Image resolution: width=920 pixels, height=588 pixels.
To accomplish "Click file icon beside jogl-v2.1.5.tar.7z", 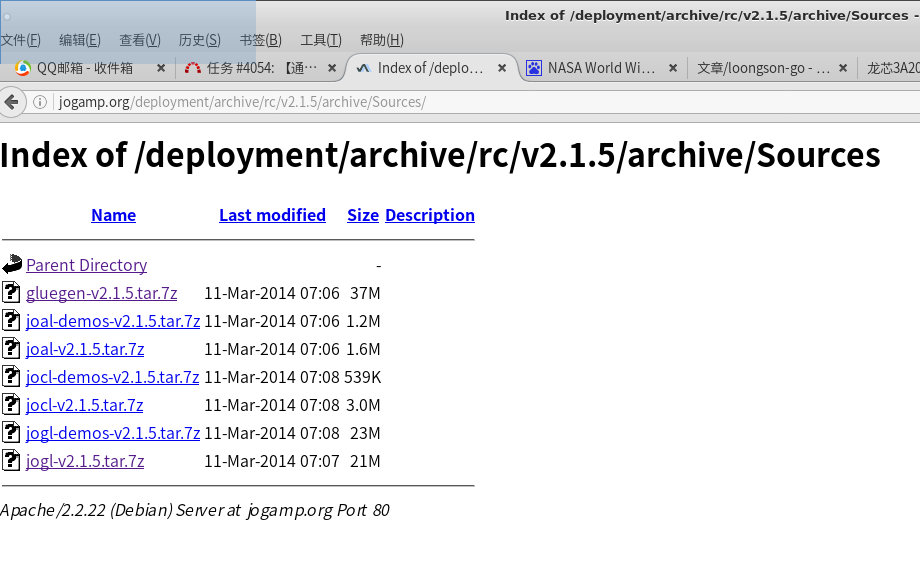I will 11,461.
